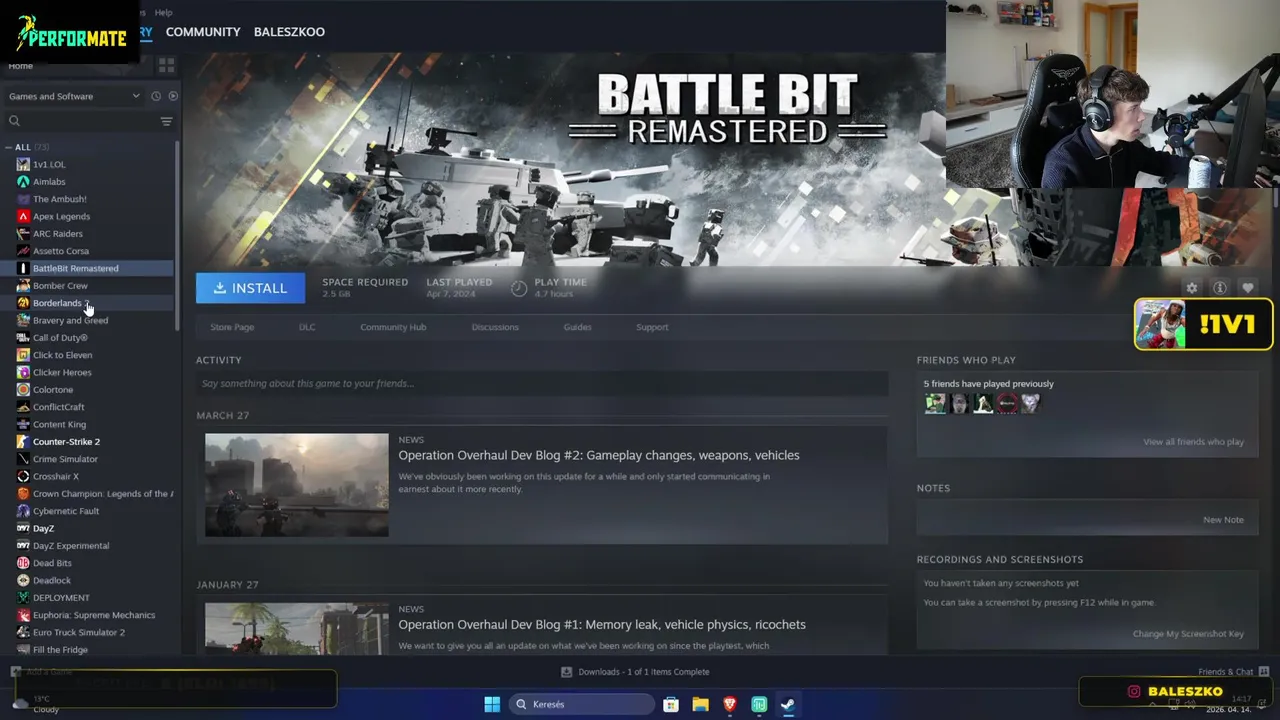The image size is (1280, 720).
Task: Open Dev Blog #1 memory leak article
Action: coord(602,624)
